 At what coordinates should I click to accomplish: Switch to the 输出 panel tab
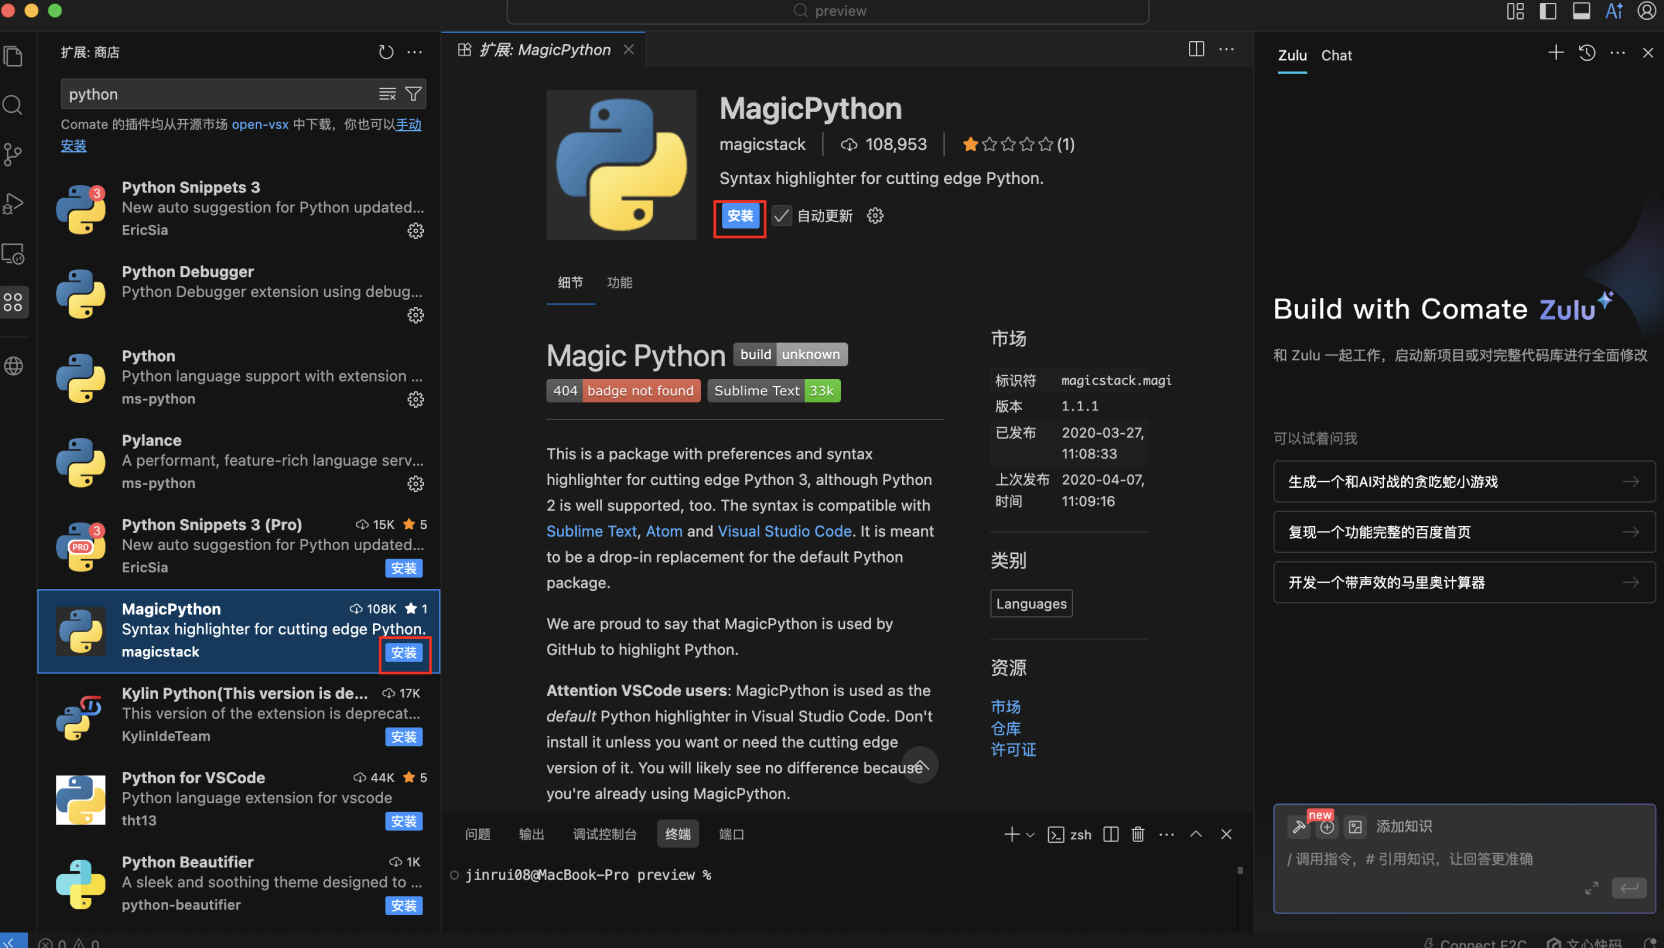532,834
